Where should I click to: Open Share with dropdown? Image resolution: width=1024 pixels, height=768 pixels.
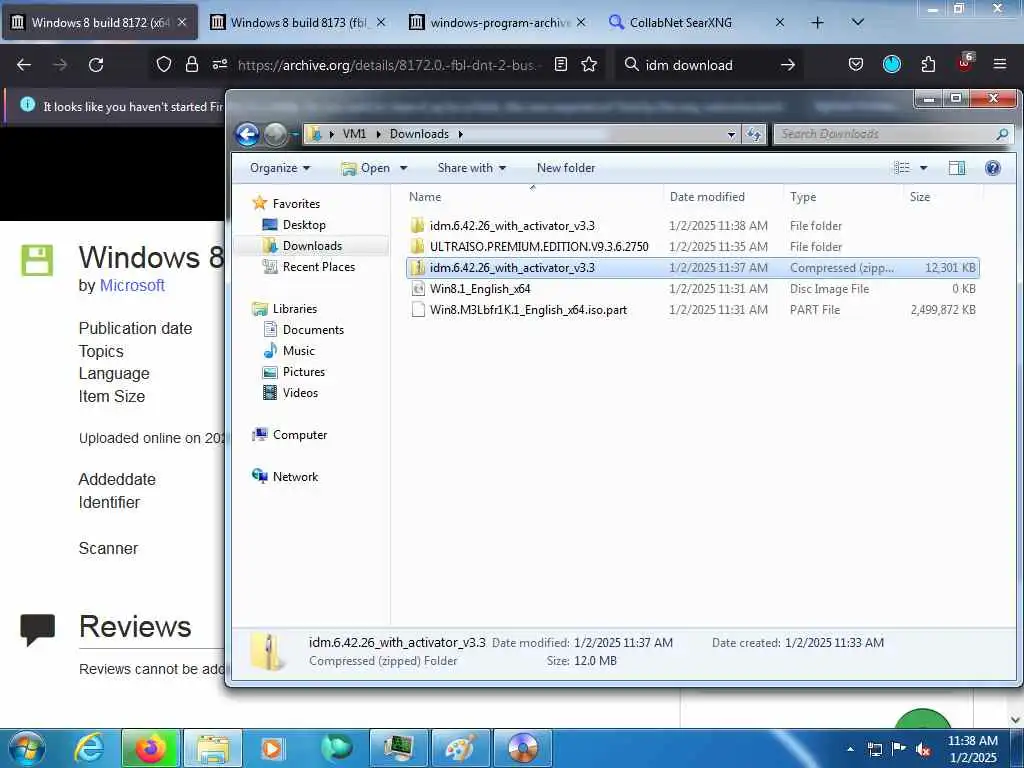[472, 168]
